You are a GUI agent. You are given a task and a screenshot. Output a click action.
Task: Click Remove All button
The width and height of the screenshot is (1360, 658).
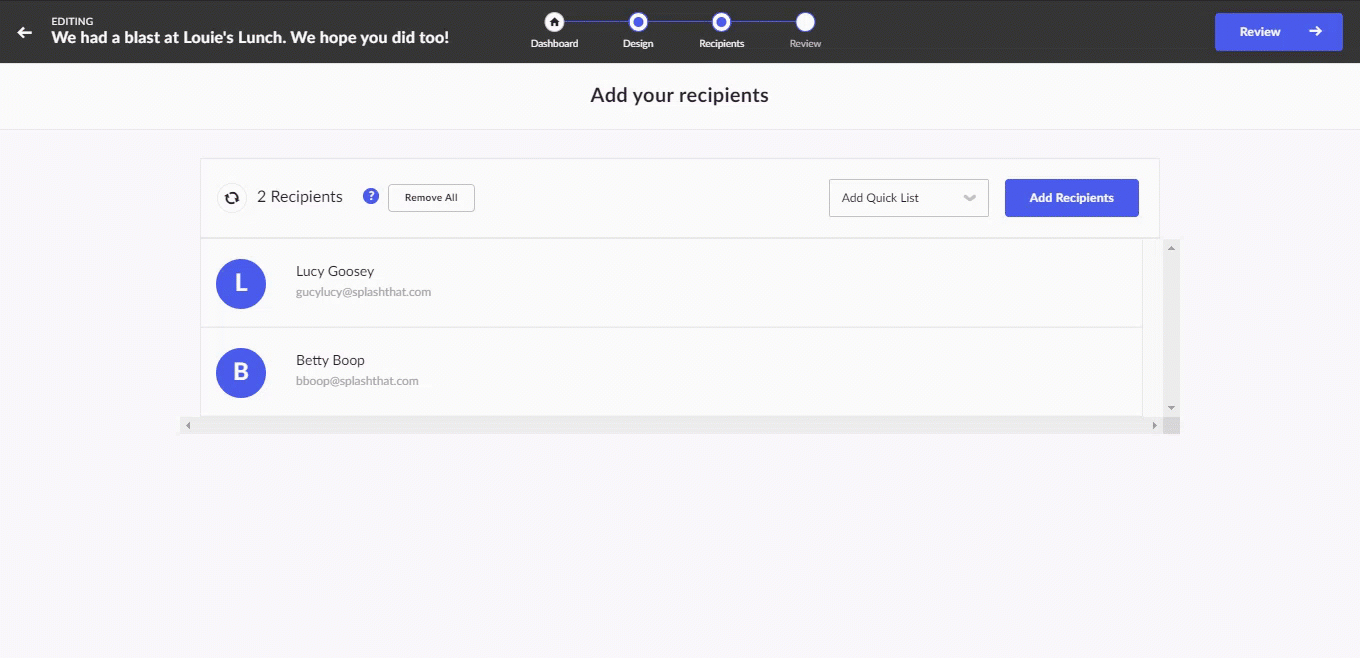(x=431, y=198)
